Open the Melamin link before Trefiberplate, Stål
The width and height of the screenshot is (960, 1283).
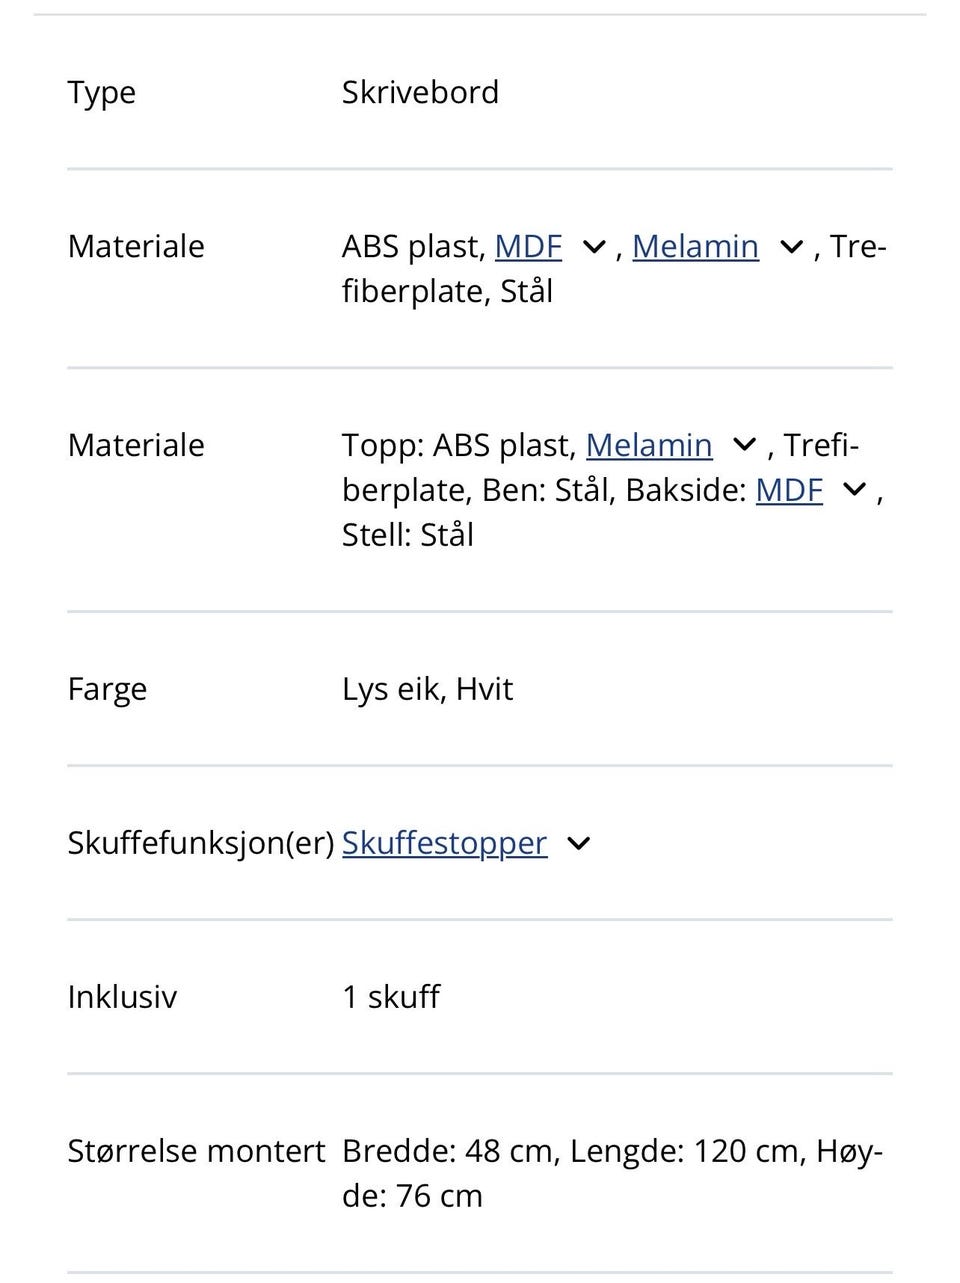point(695,246)
